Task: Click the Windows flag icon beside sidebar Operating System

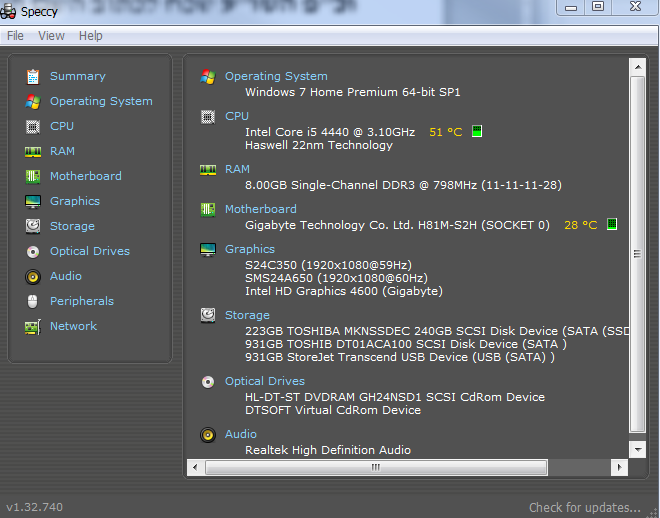Action: [x=33, y=101]
